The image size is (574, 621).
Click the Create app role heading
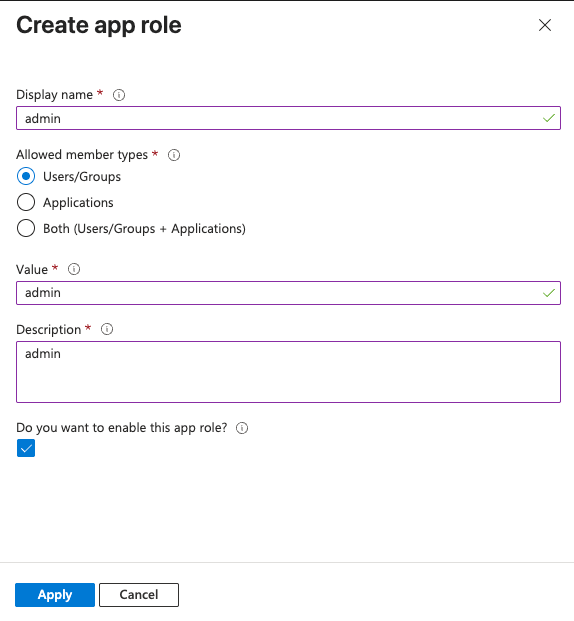[x=99, y=25]
